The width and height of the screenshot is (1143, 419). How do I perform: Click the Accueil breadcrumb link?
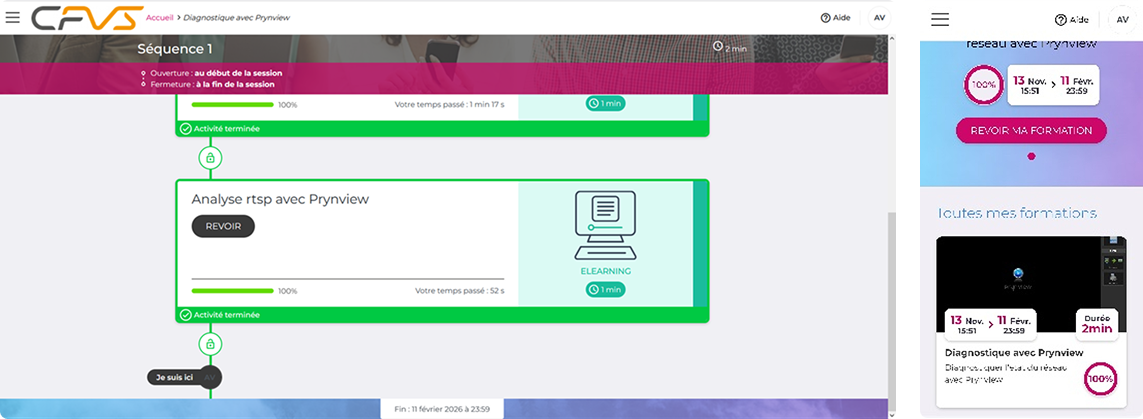[x=160, y=18]
